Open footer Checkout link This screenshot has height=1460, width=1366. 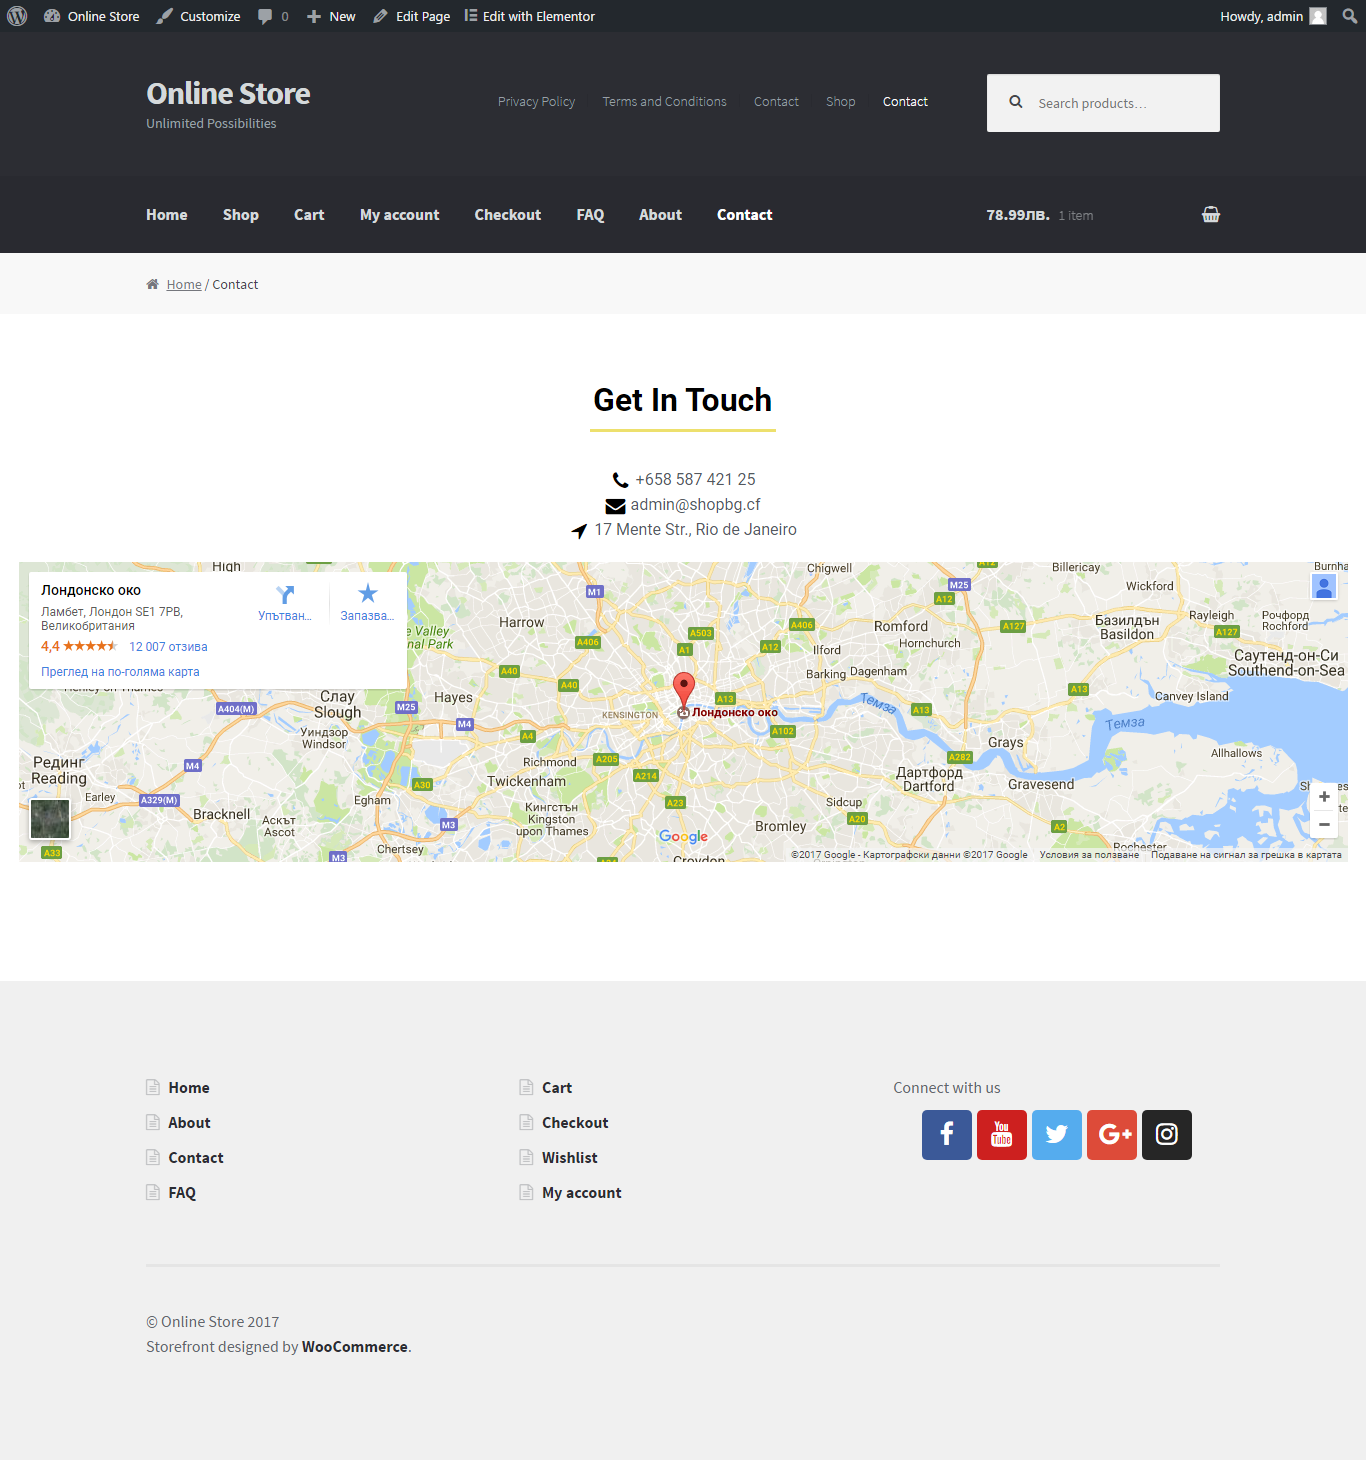coord(575,1123)
